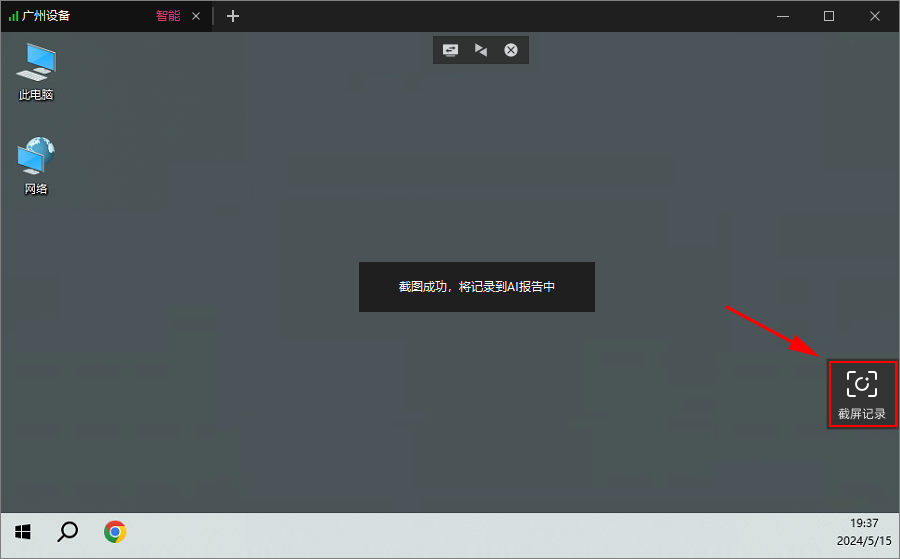Image resolution: width=900 pixels, height=559 pixels.
Task: Close the remote control window
Action: (x=875, y=16)
